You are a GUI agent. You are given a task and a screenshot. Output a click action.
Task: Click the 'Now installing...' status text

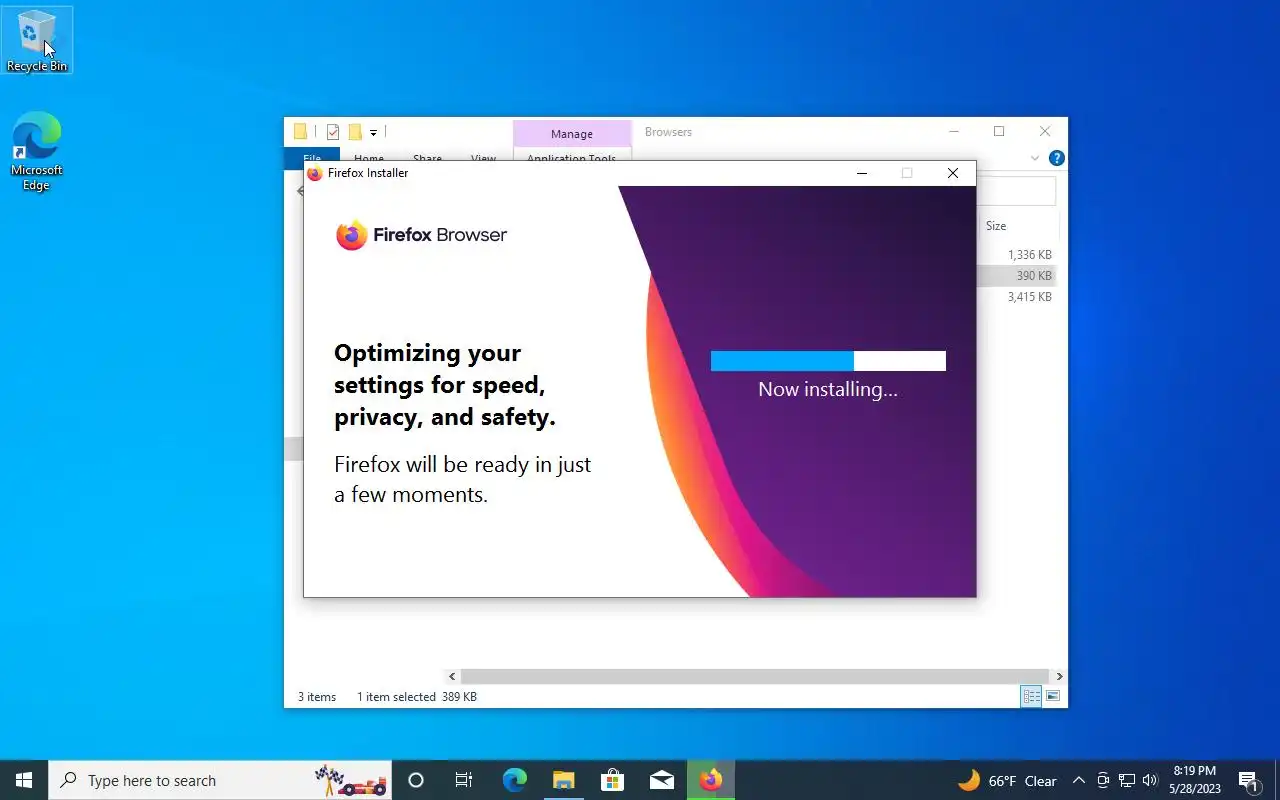tap(828, 389)
